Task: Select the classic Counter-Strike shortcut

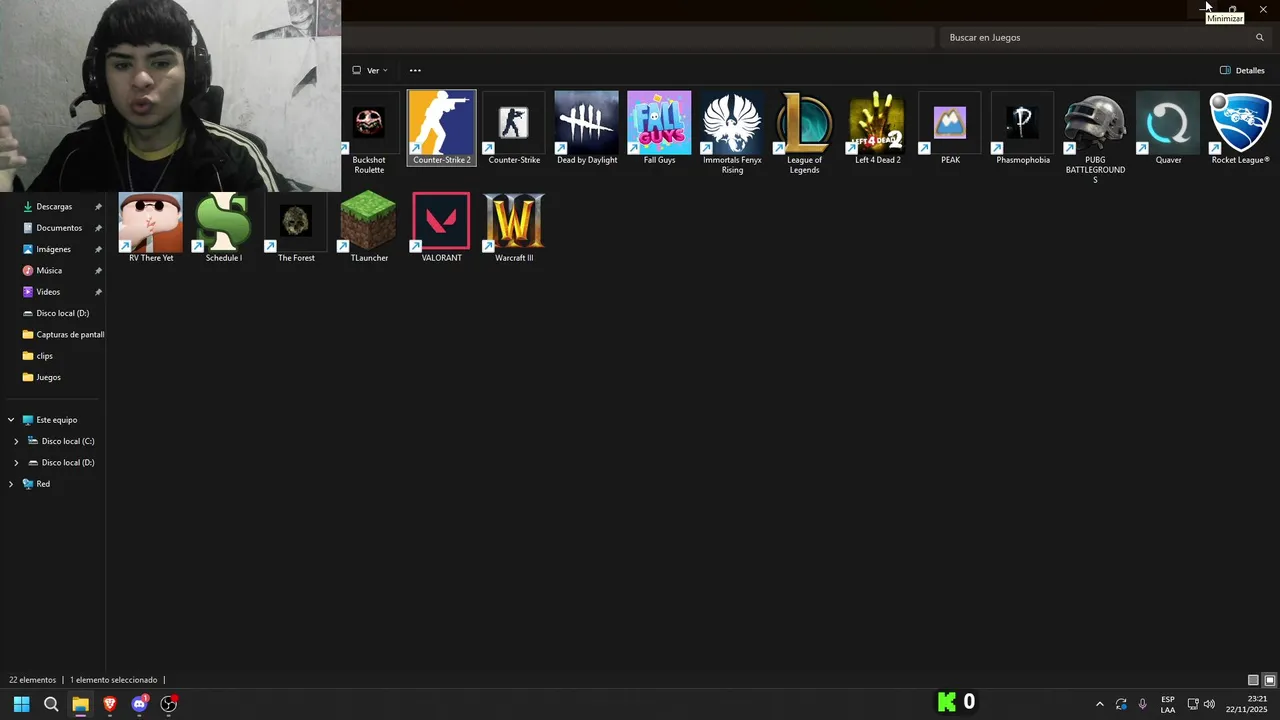Action: 514,128
